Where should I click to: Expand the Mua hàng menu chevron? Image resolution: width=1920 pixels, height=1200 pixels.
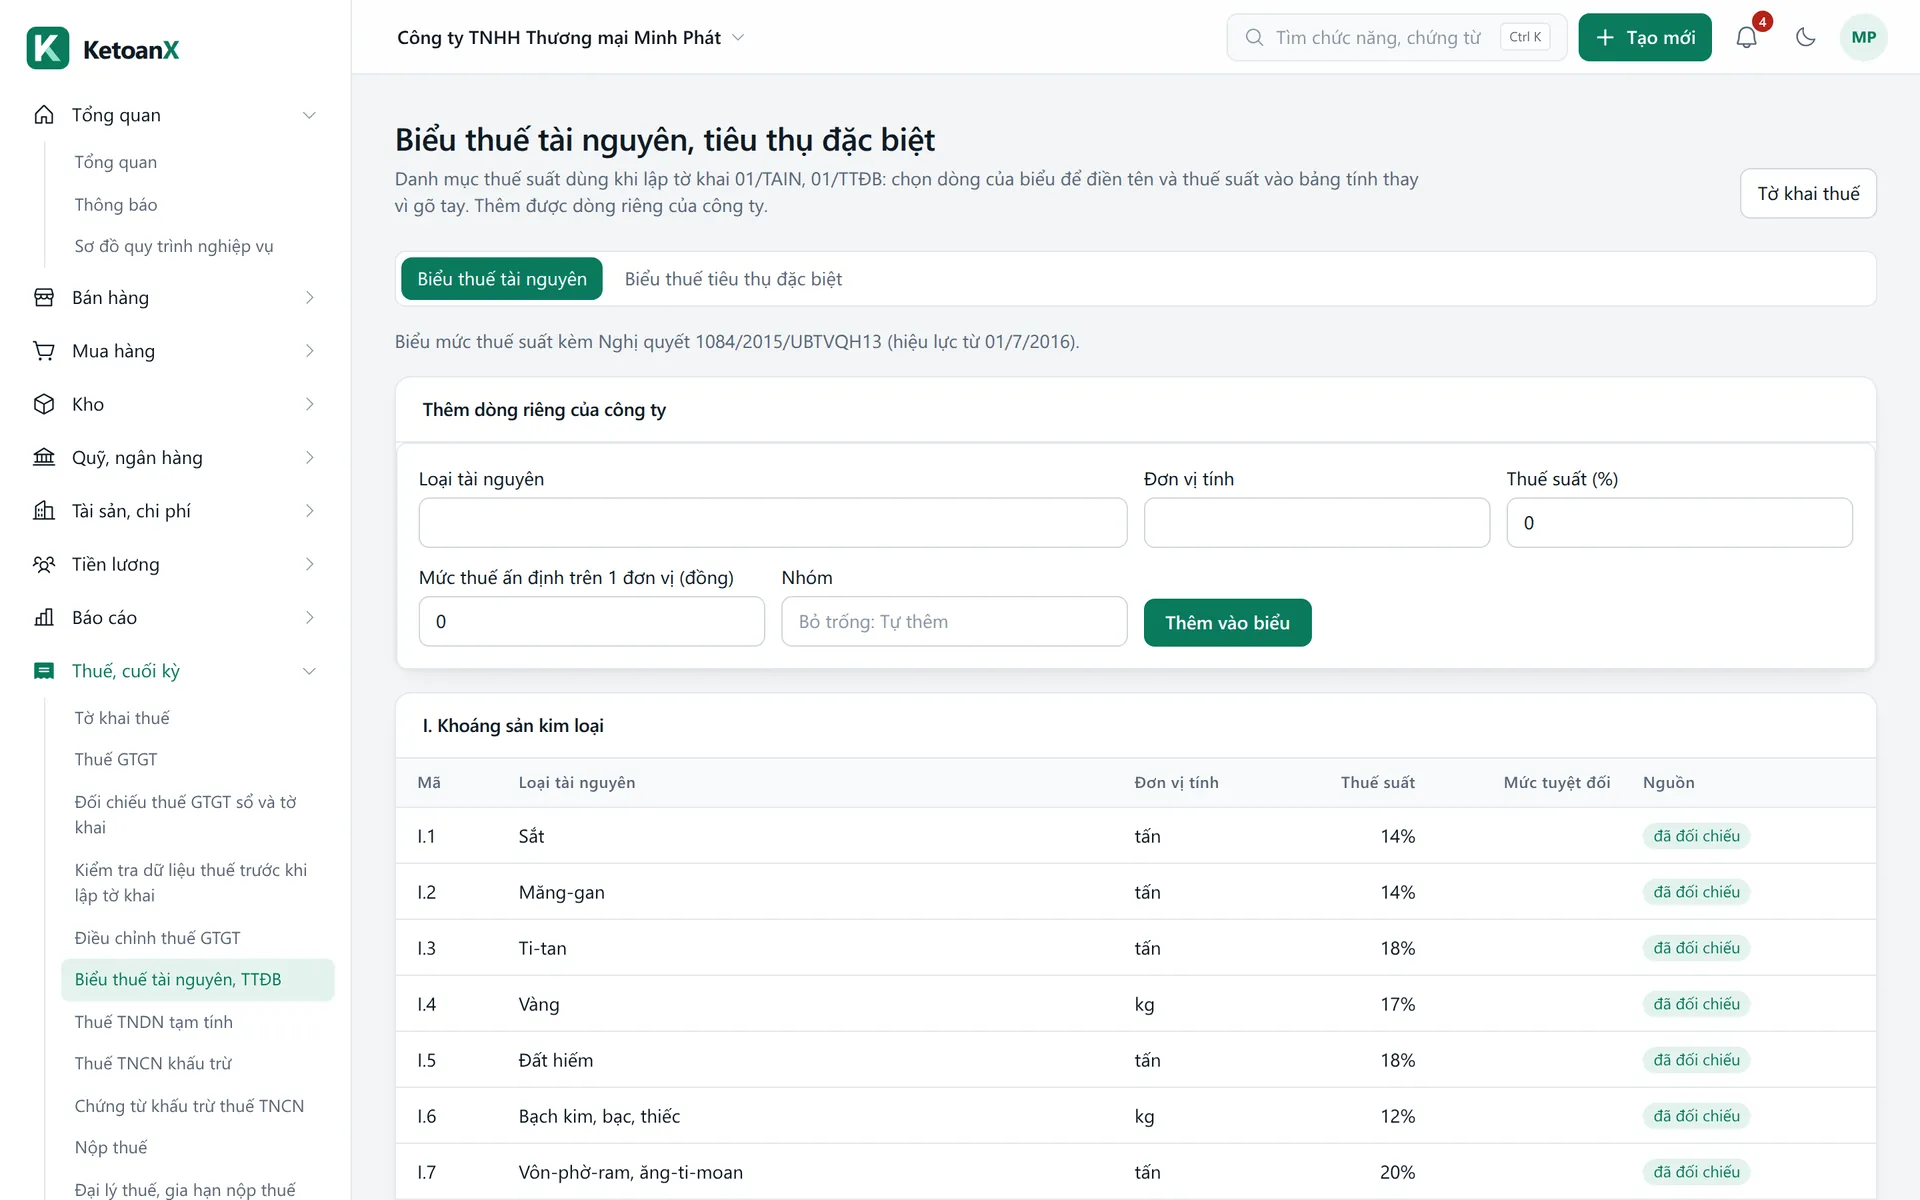(309, 351)
